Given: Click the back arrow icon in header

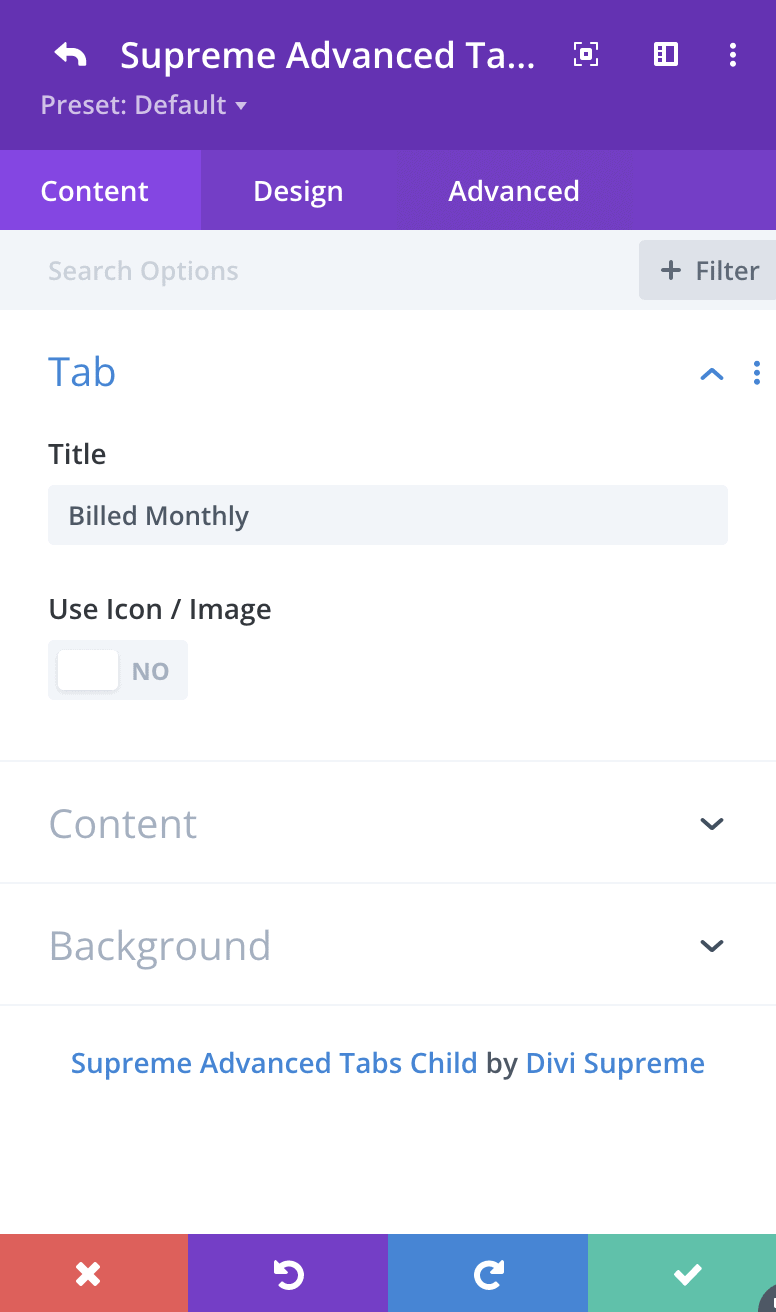Looking at the screenshot, I should [x=71, y=55].
